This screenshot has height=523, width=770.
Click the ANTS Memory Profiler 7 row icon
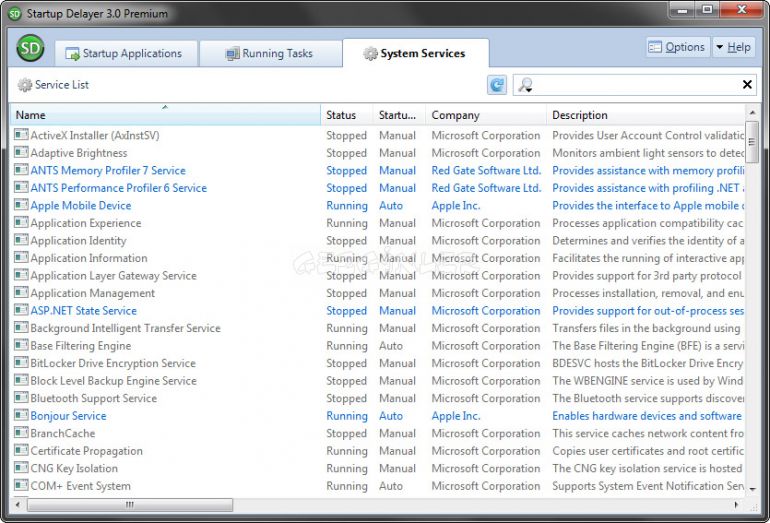21,170
